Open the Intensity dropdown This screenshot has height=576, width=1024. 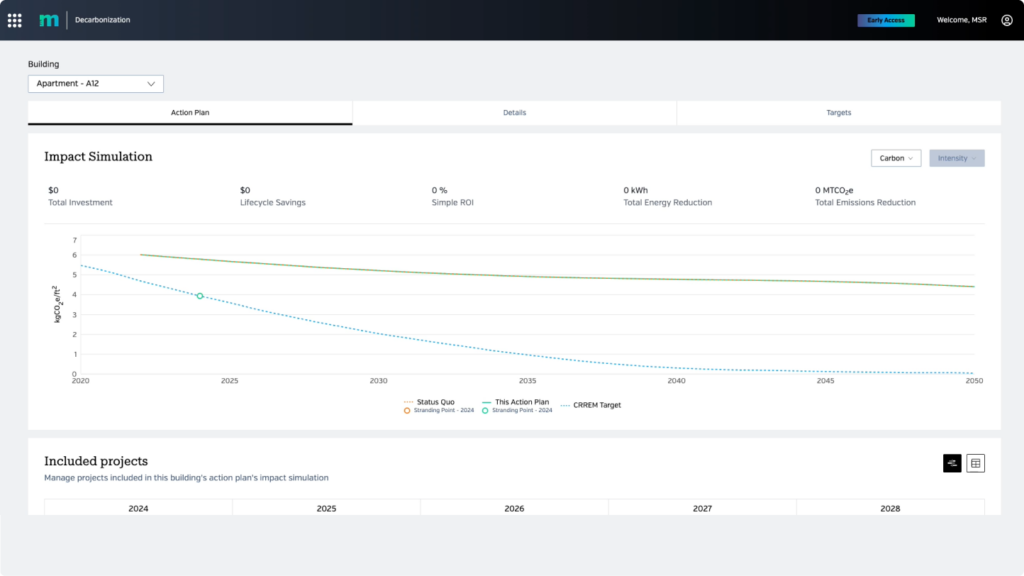956,157
